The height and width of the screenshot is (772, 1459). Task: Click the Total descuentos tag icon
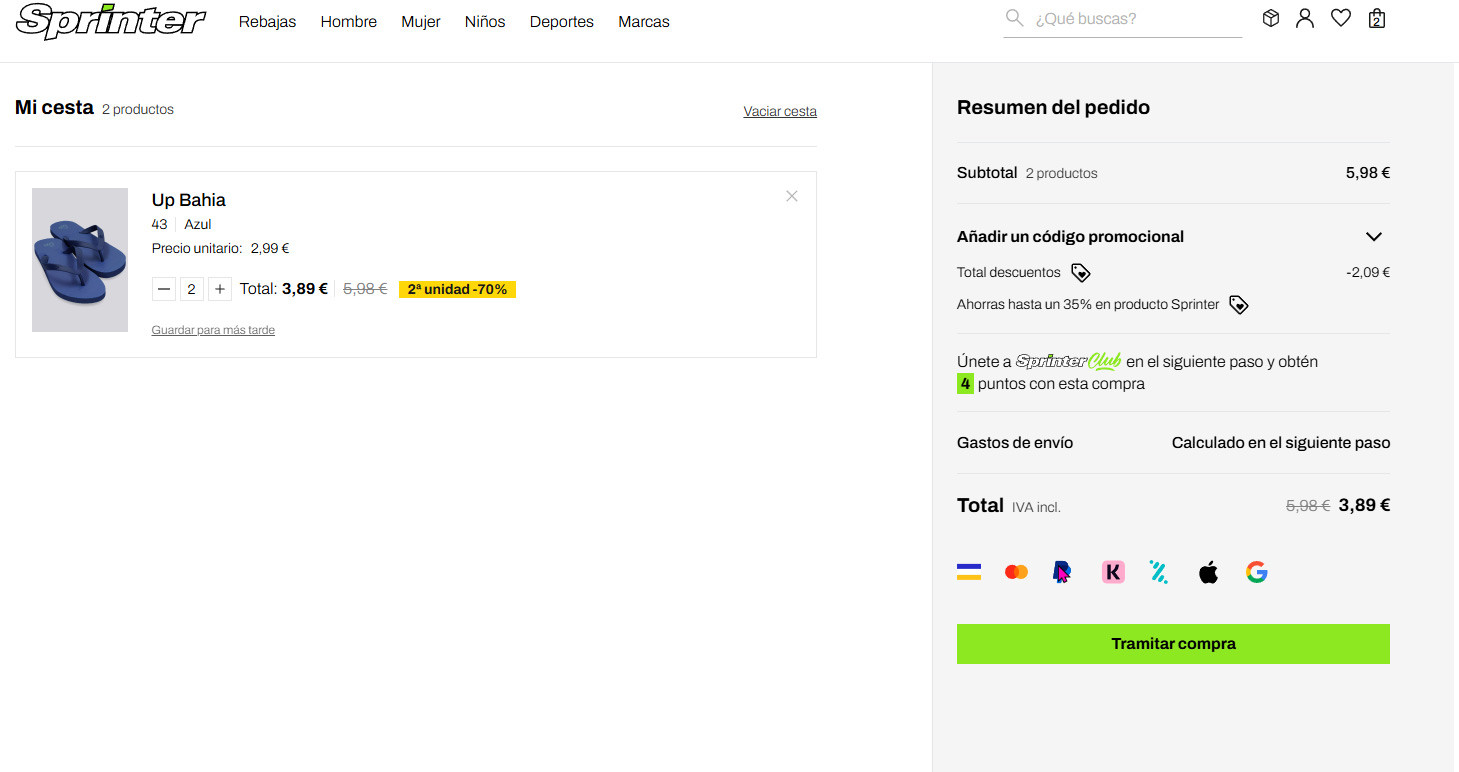click(1080, 273)
